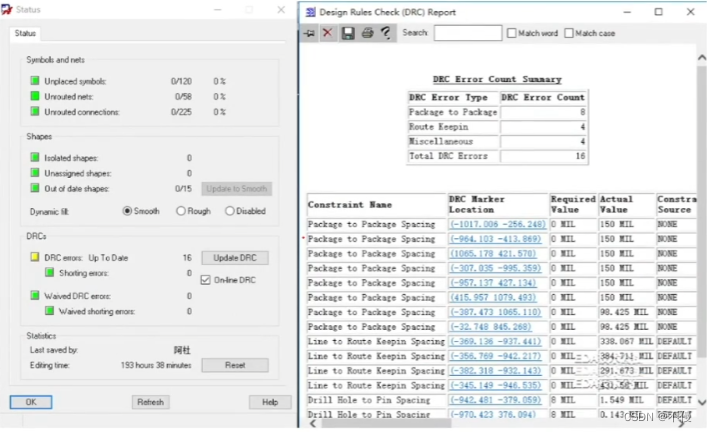The width and height of the screenshot is (707, 432).
Task: Select Rough dynamic fill option
Action: [x=181, y=211]
